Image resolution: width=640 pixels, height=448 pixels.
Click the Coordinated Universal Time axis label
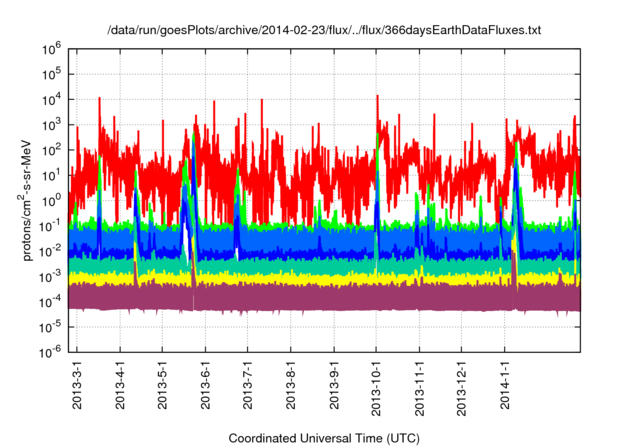323,438
